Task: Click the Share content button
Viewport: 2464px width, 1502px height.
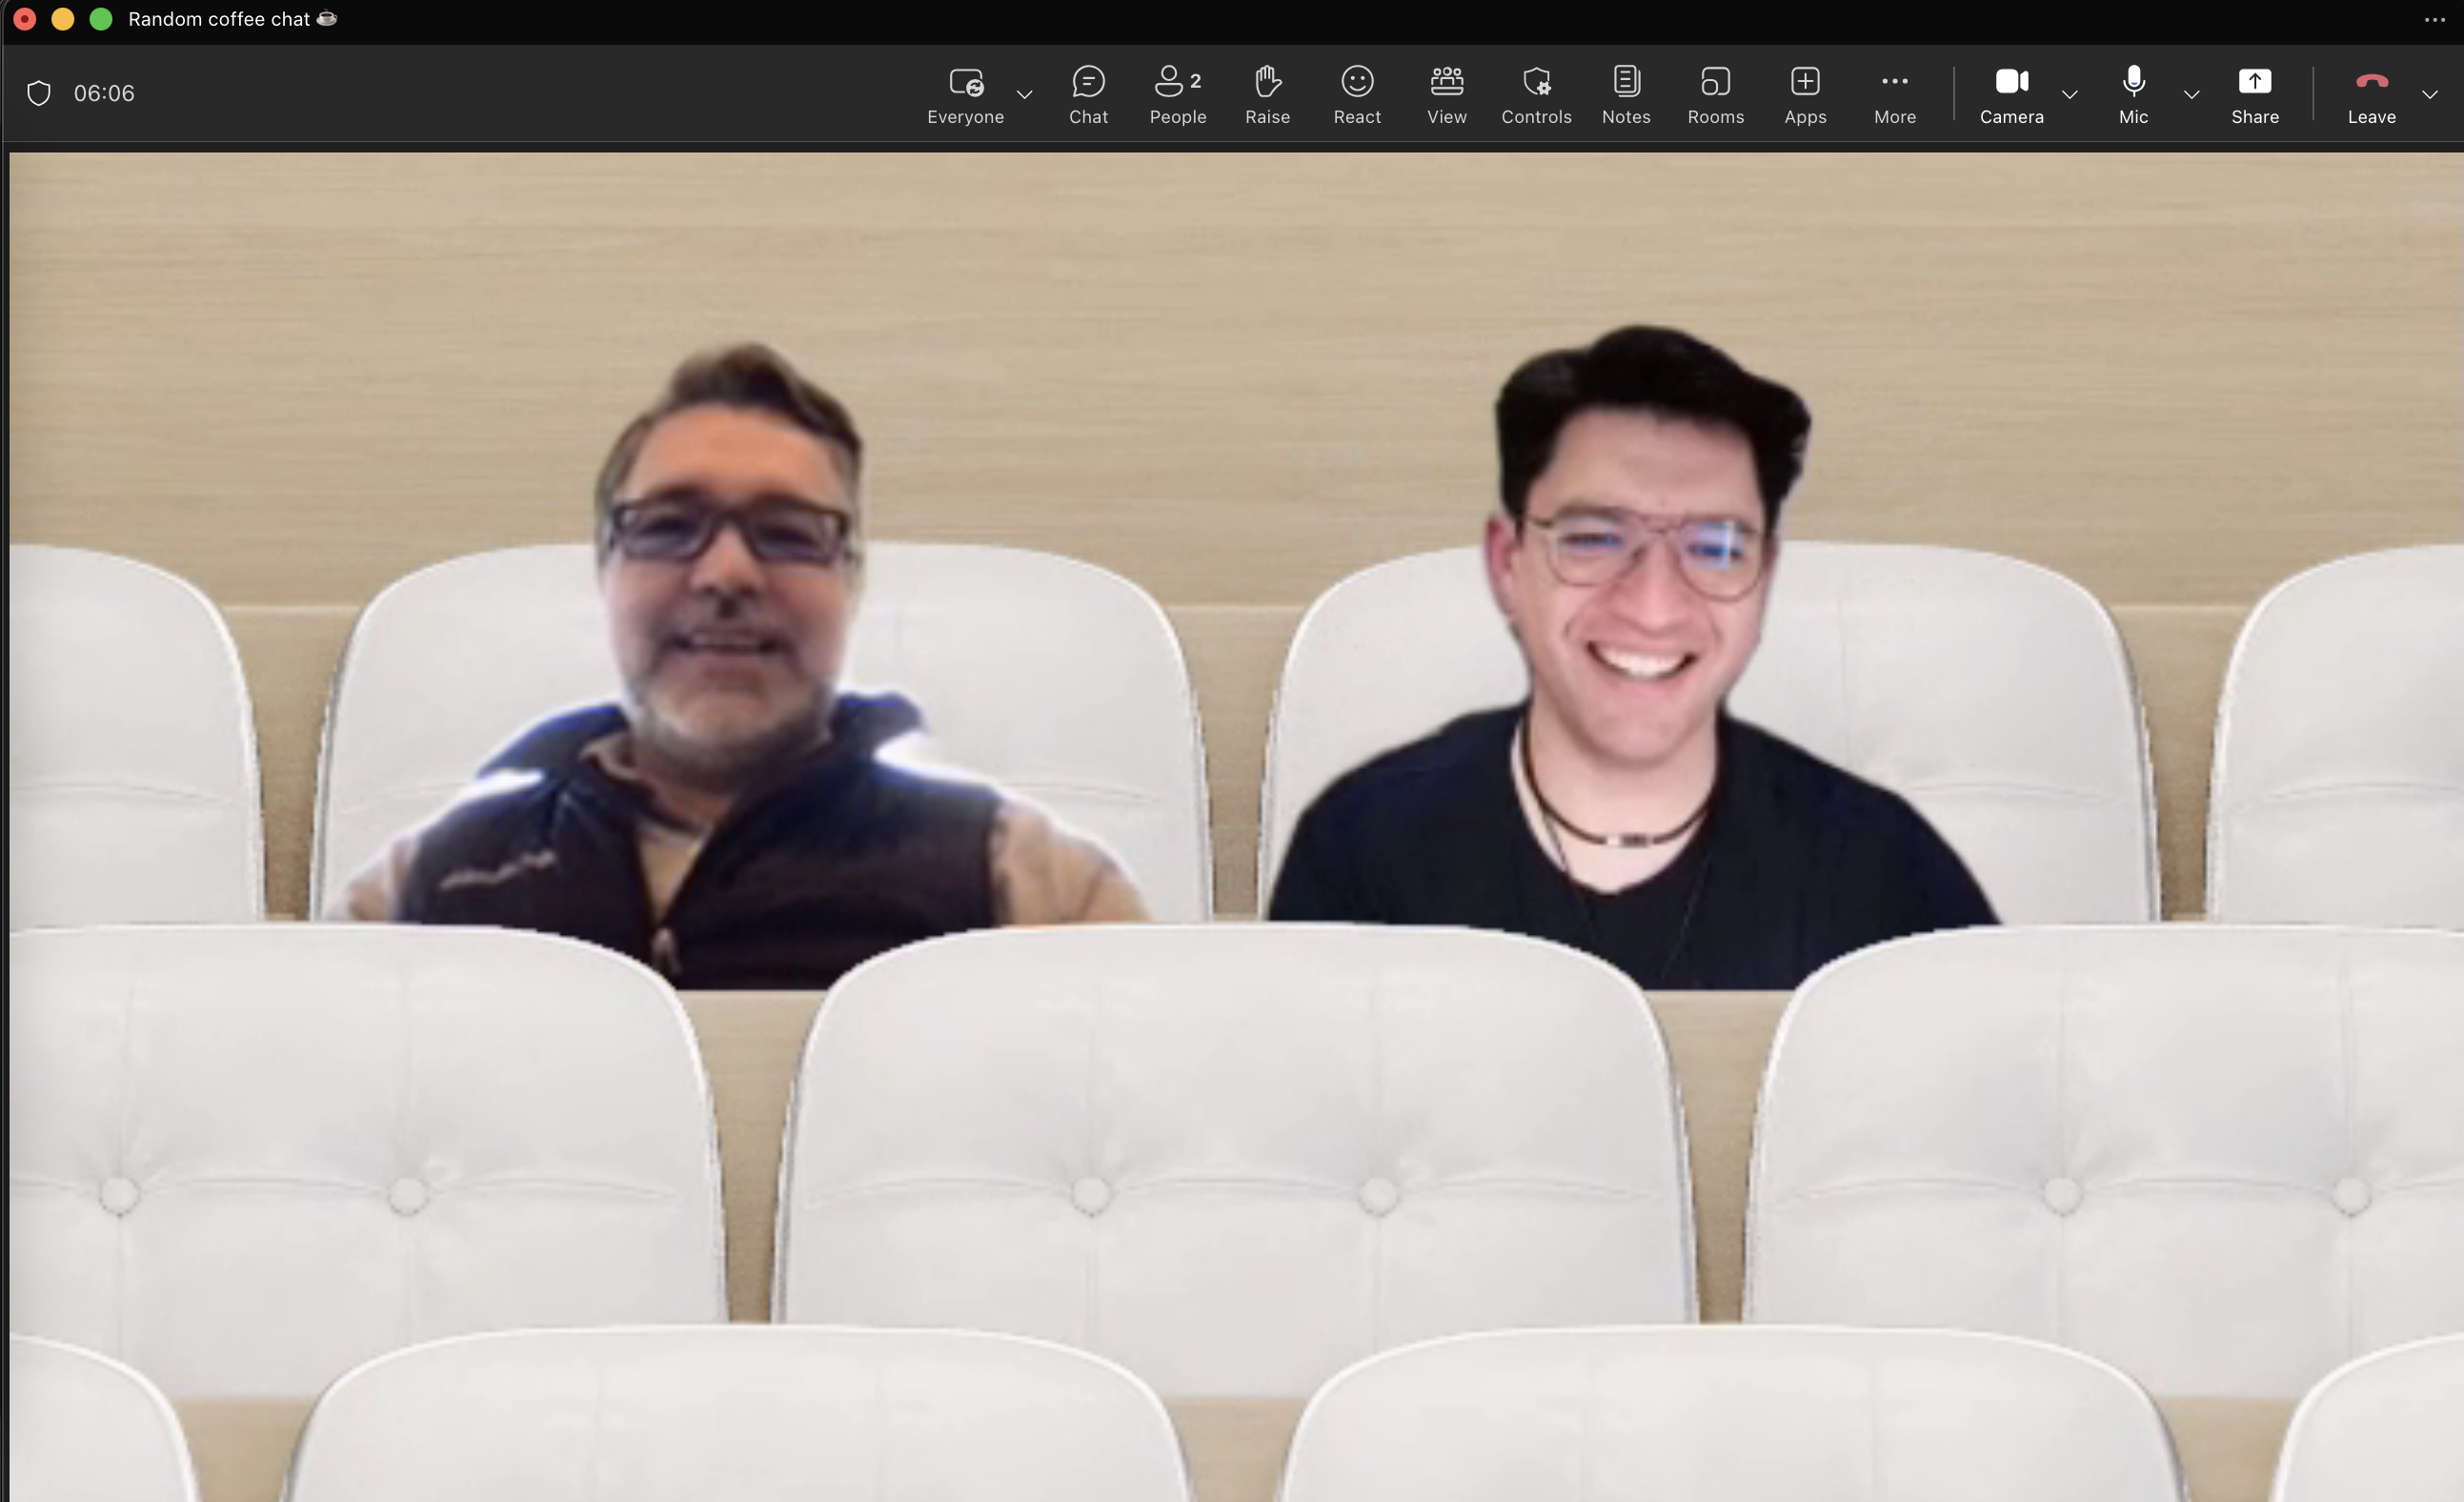Action: [x=2254, y=94]
